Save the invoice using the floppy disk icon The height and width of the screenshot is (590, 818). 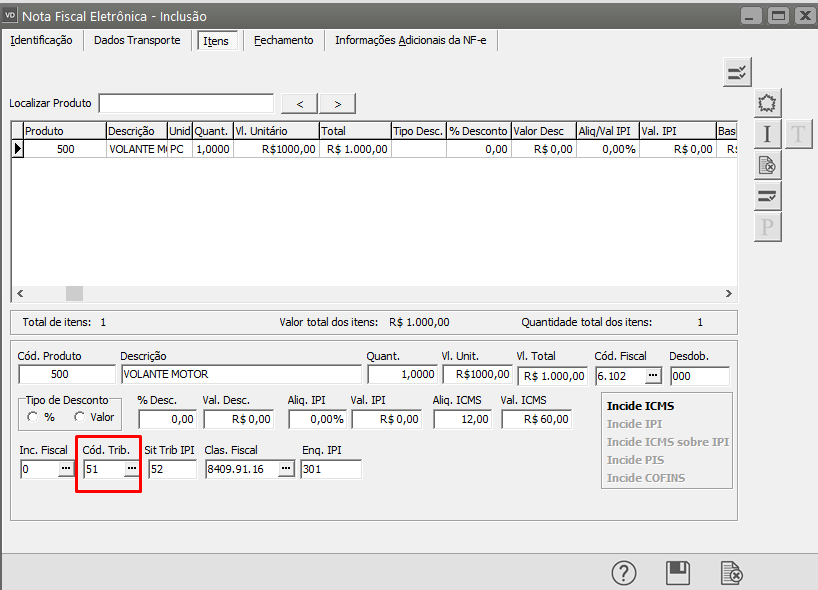pyautogui.click(x=678, y=573)
